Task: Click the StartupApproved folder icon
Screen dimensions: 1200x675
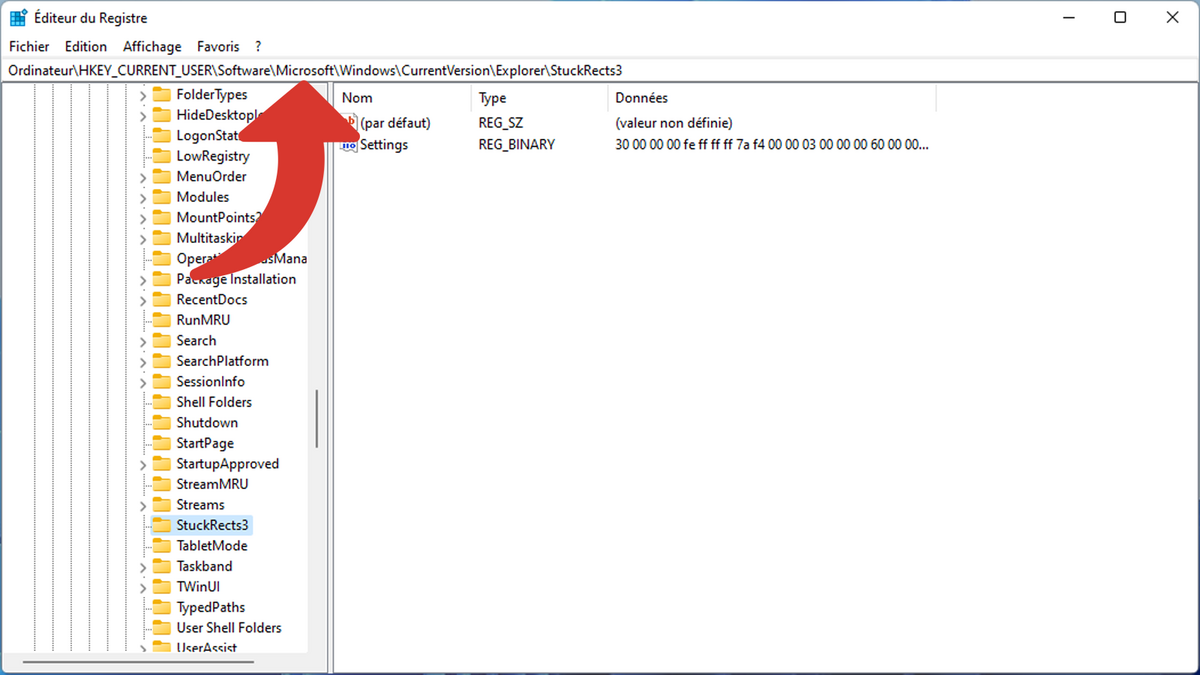Action: pos(161,464)
